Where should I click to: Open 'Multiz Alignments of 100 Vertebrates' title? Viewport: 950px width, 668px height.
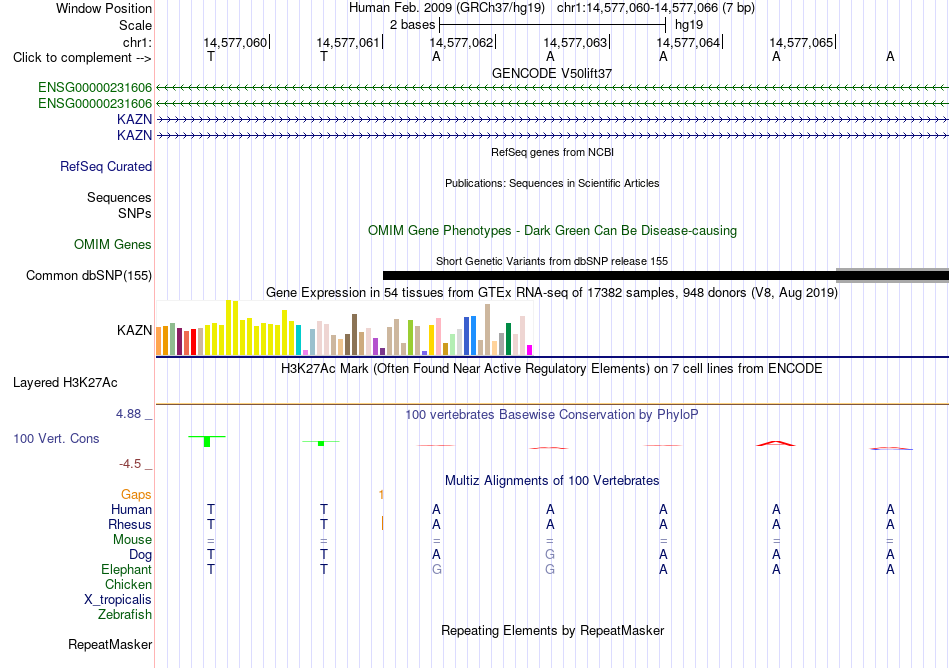552,481
